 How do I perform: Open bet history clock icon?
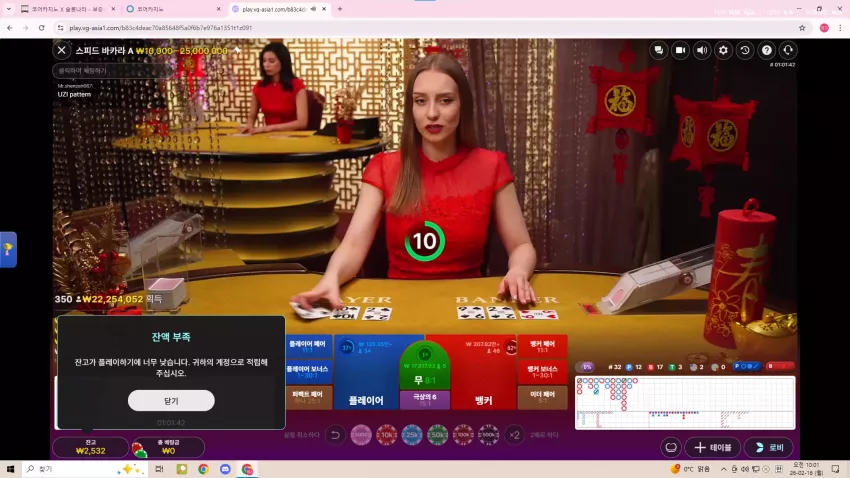point(745,50)
